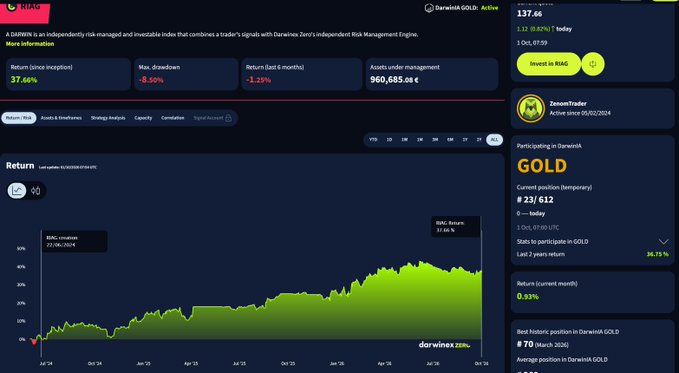Click the 50% y-axis label
This screenshot has height=373, width=679.
tap(21, 249)
